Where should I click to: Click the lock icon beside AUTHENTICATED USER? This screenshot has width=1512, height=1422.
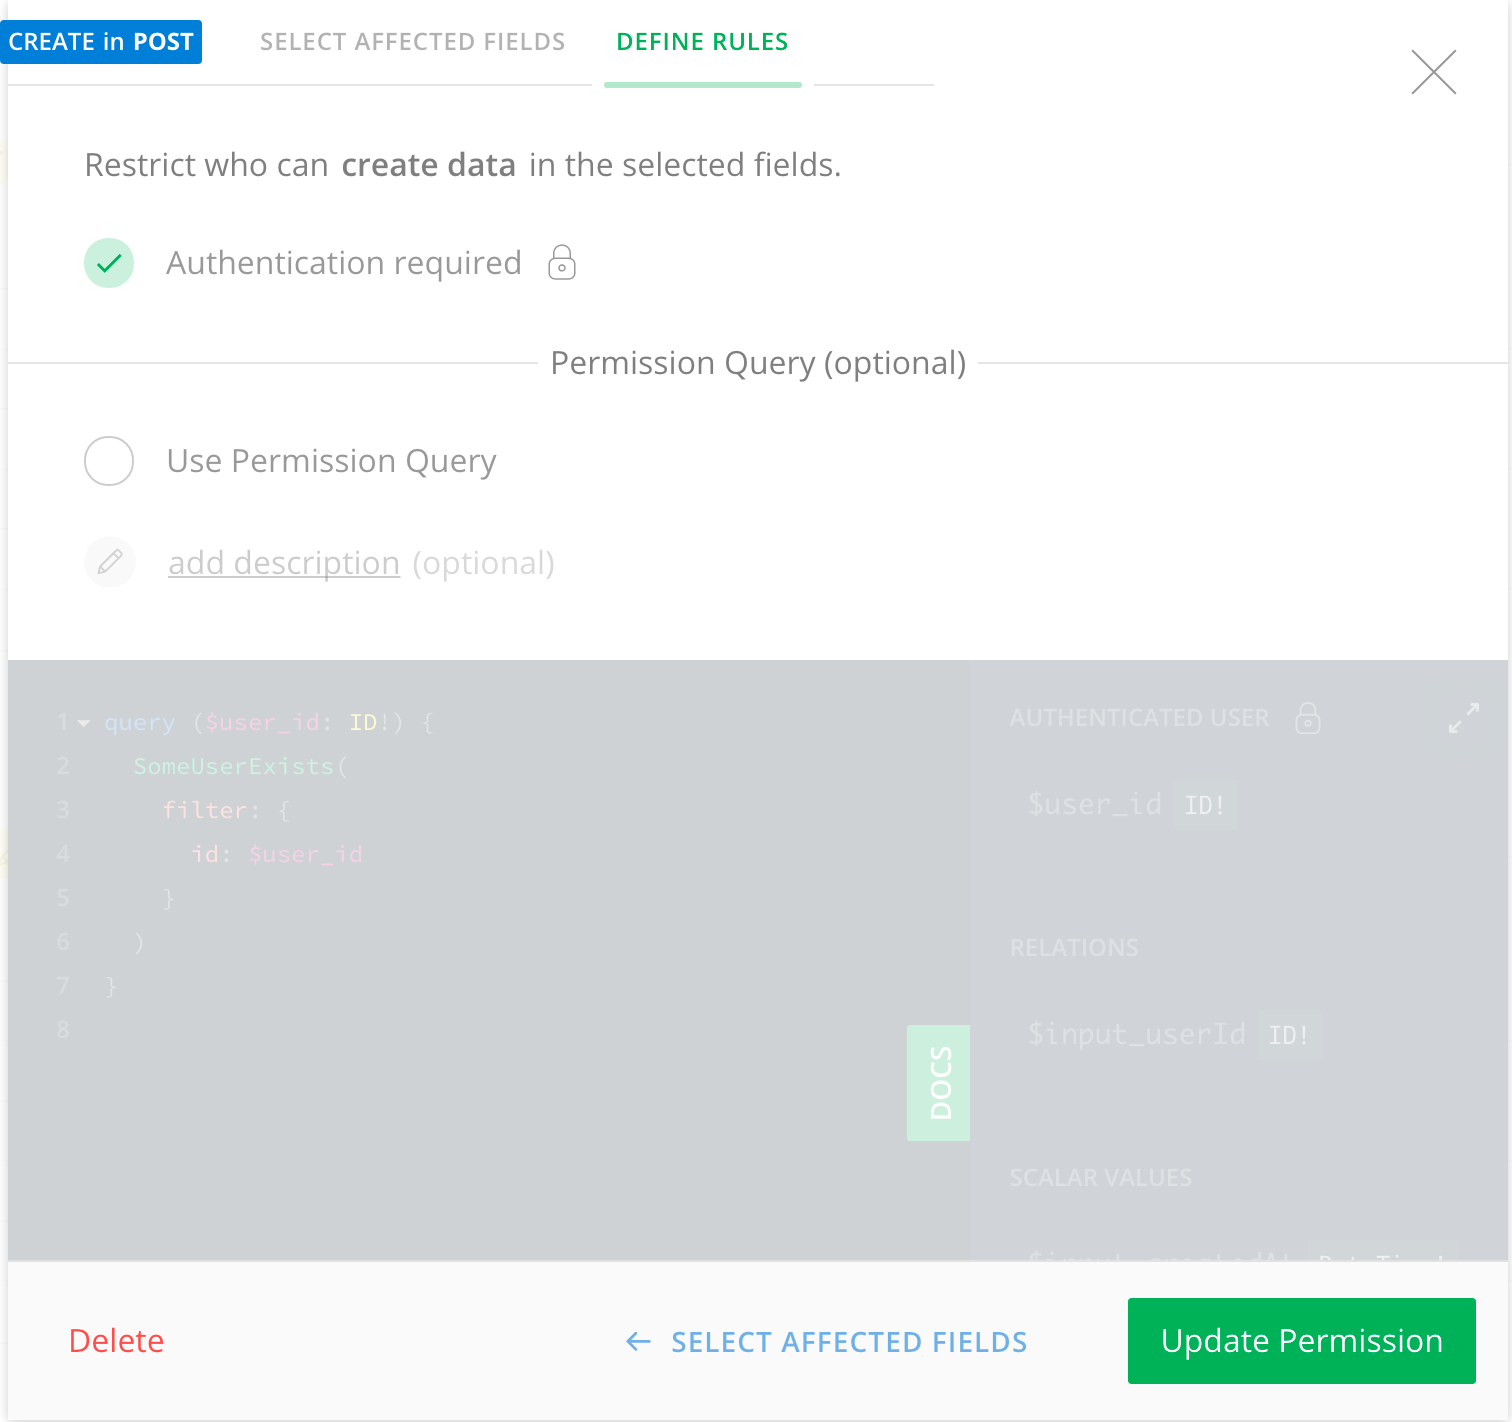[x=1308, y=718]
